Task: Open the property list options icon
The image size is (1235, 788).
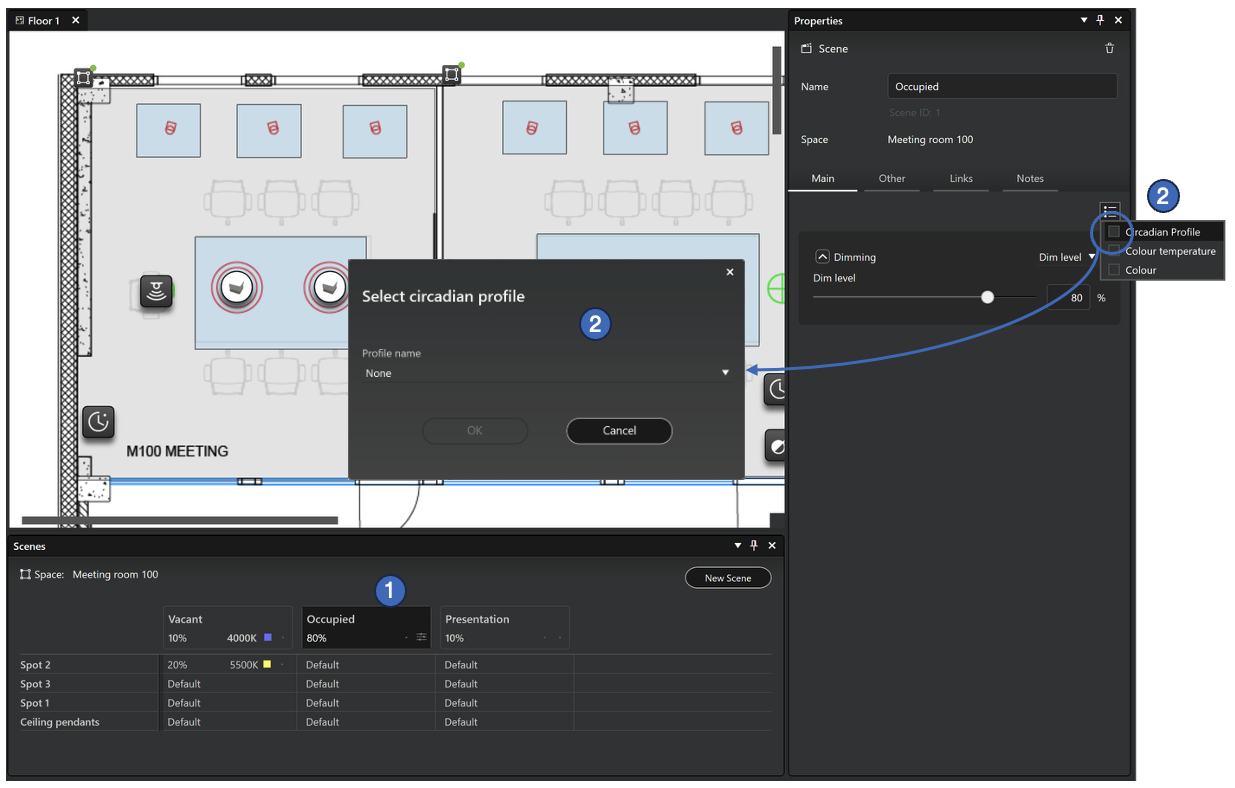Action: [x=1110, y=210]
